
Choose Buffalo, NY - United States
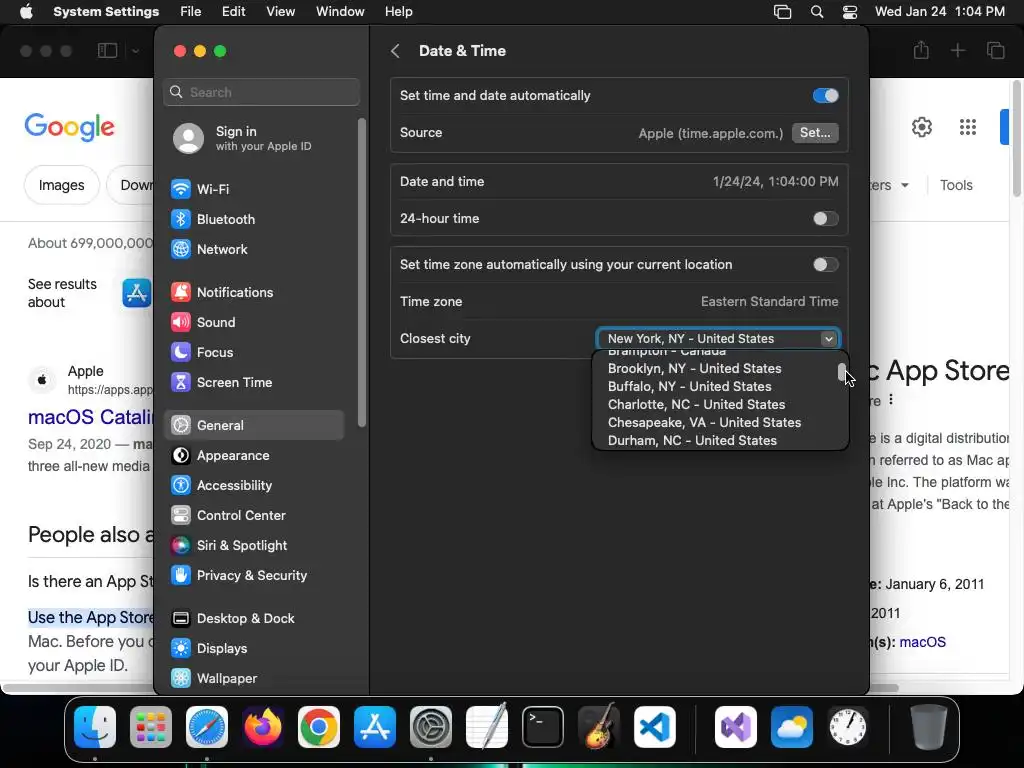[x=689, y=387]
